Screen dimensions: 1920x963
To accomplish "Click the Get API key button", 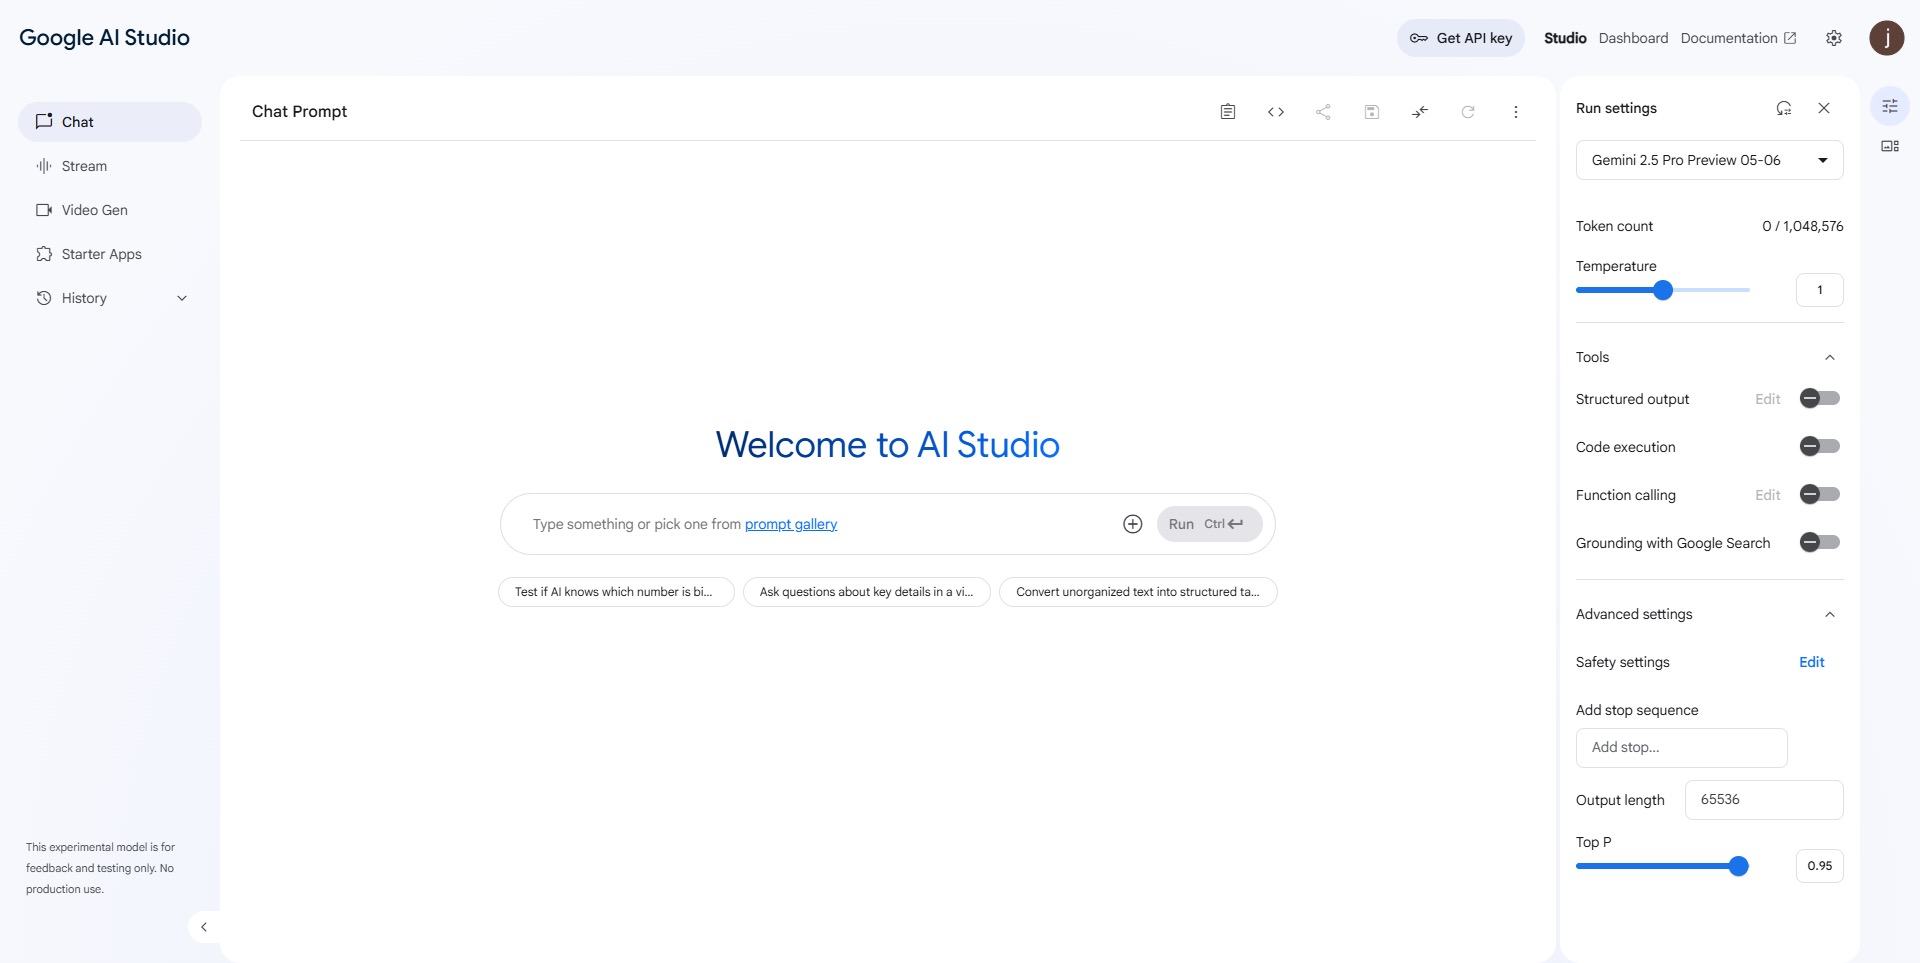I will 1460,38.
